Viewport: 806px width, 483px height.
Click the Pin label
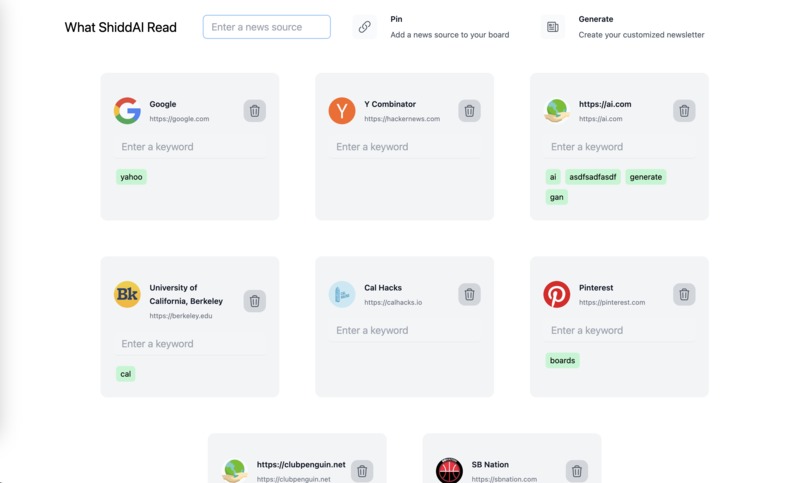click(x=396, y=19)
